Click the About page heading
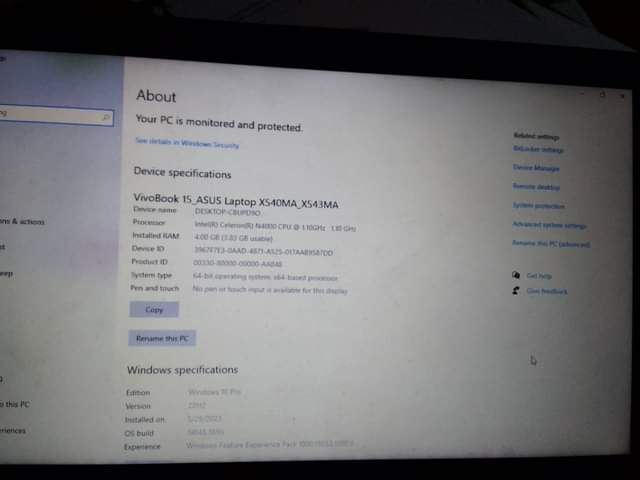The image size is (640, 480). pos(156,96)
